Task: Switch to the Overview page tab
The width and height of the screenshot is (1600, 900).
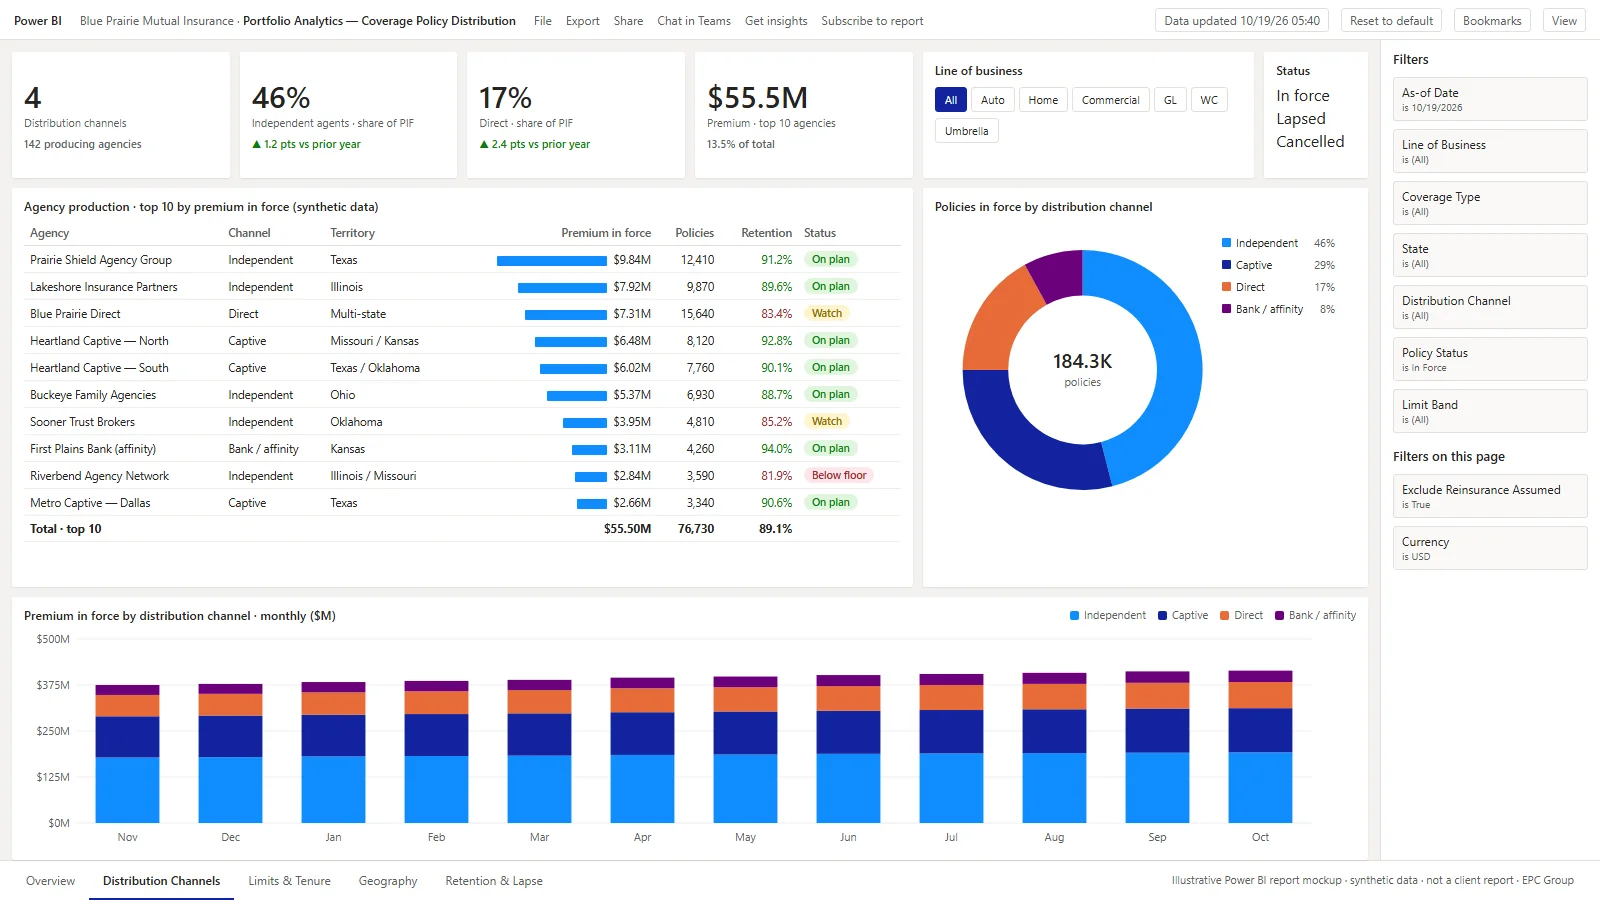Action: [50, 881]
